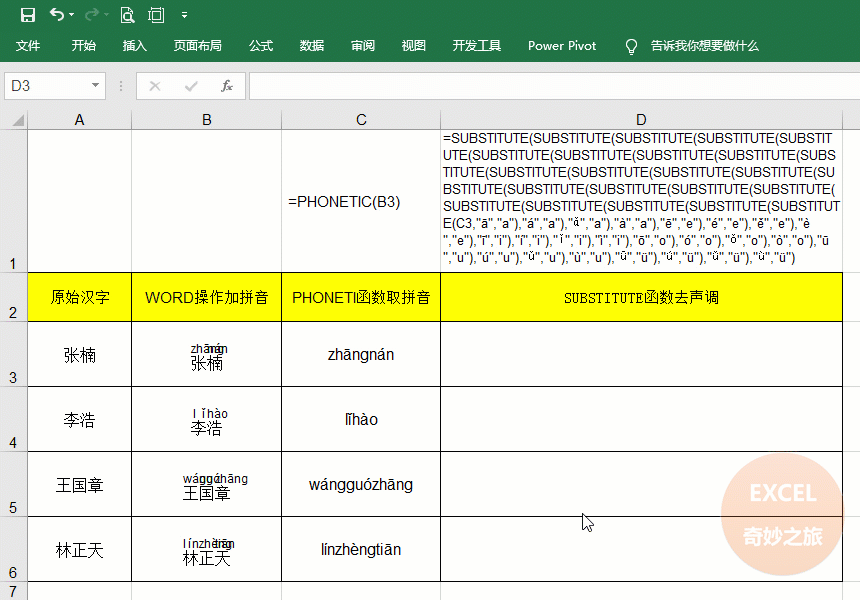Click the Undo arrow icon
Image resolution: width=860 pixels, height=600 pixels.
tap(57, 15)
